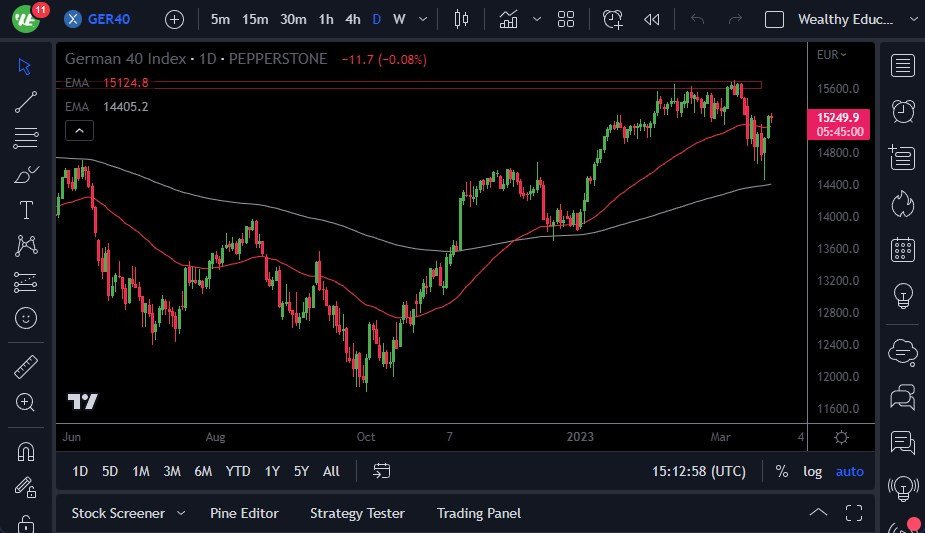The height and width of the screenshot is (533, 925).
Task: Open the text annotation tool
Action: pyautogui.click(x=26, y=210)
